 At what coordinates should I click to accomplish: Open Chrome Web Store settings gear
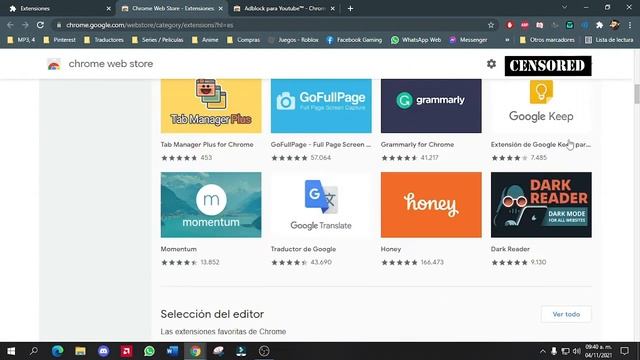click(491, 64)
